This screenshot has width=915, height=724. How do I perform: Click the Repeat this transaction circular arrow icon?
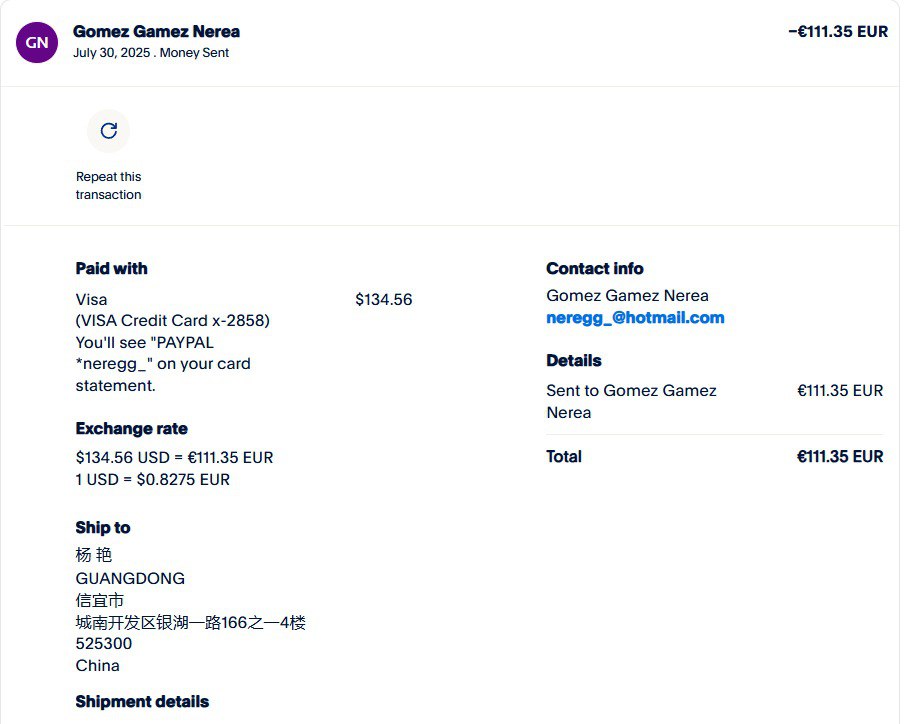(x=108, y=130)
